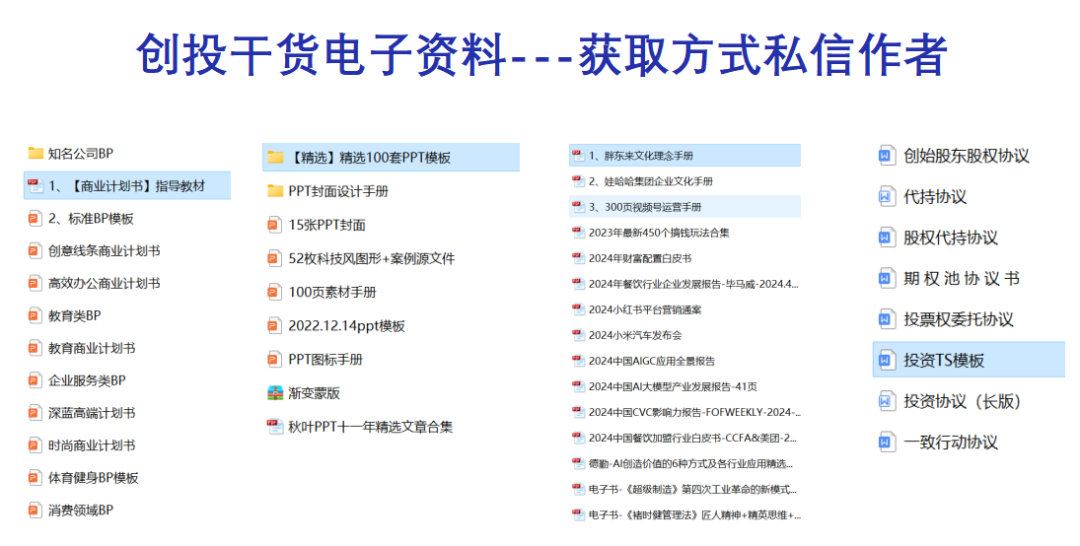This screenshot has height=546, width=1080.
Task: Click PowerPoint icon beside 体育健身BP模板
Action: pyautogui.click(x=34, y=477)
